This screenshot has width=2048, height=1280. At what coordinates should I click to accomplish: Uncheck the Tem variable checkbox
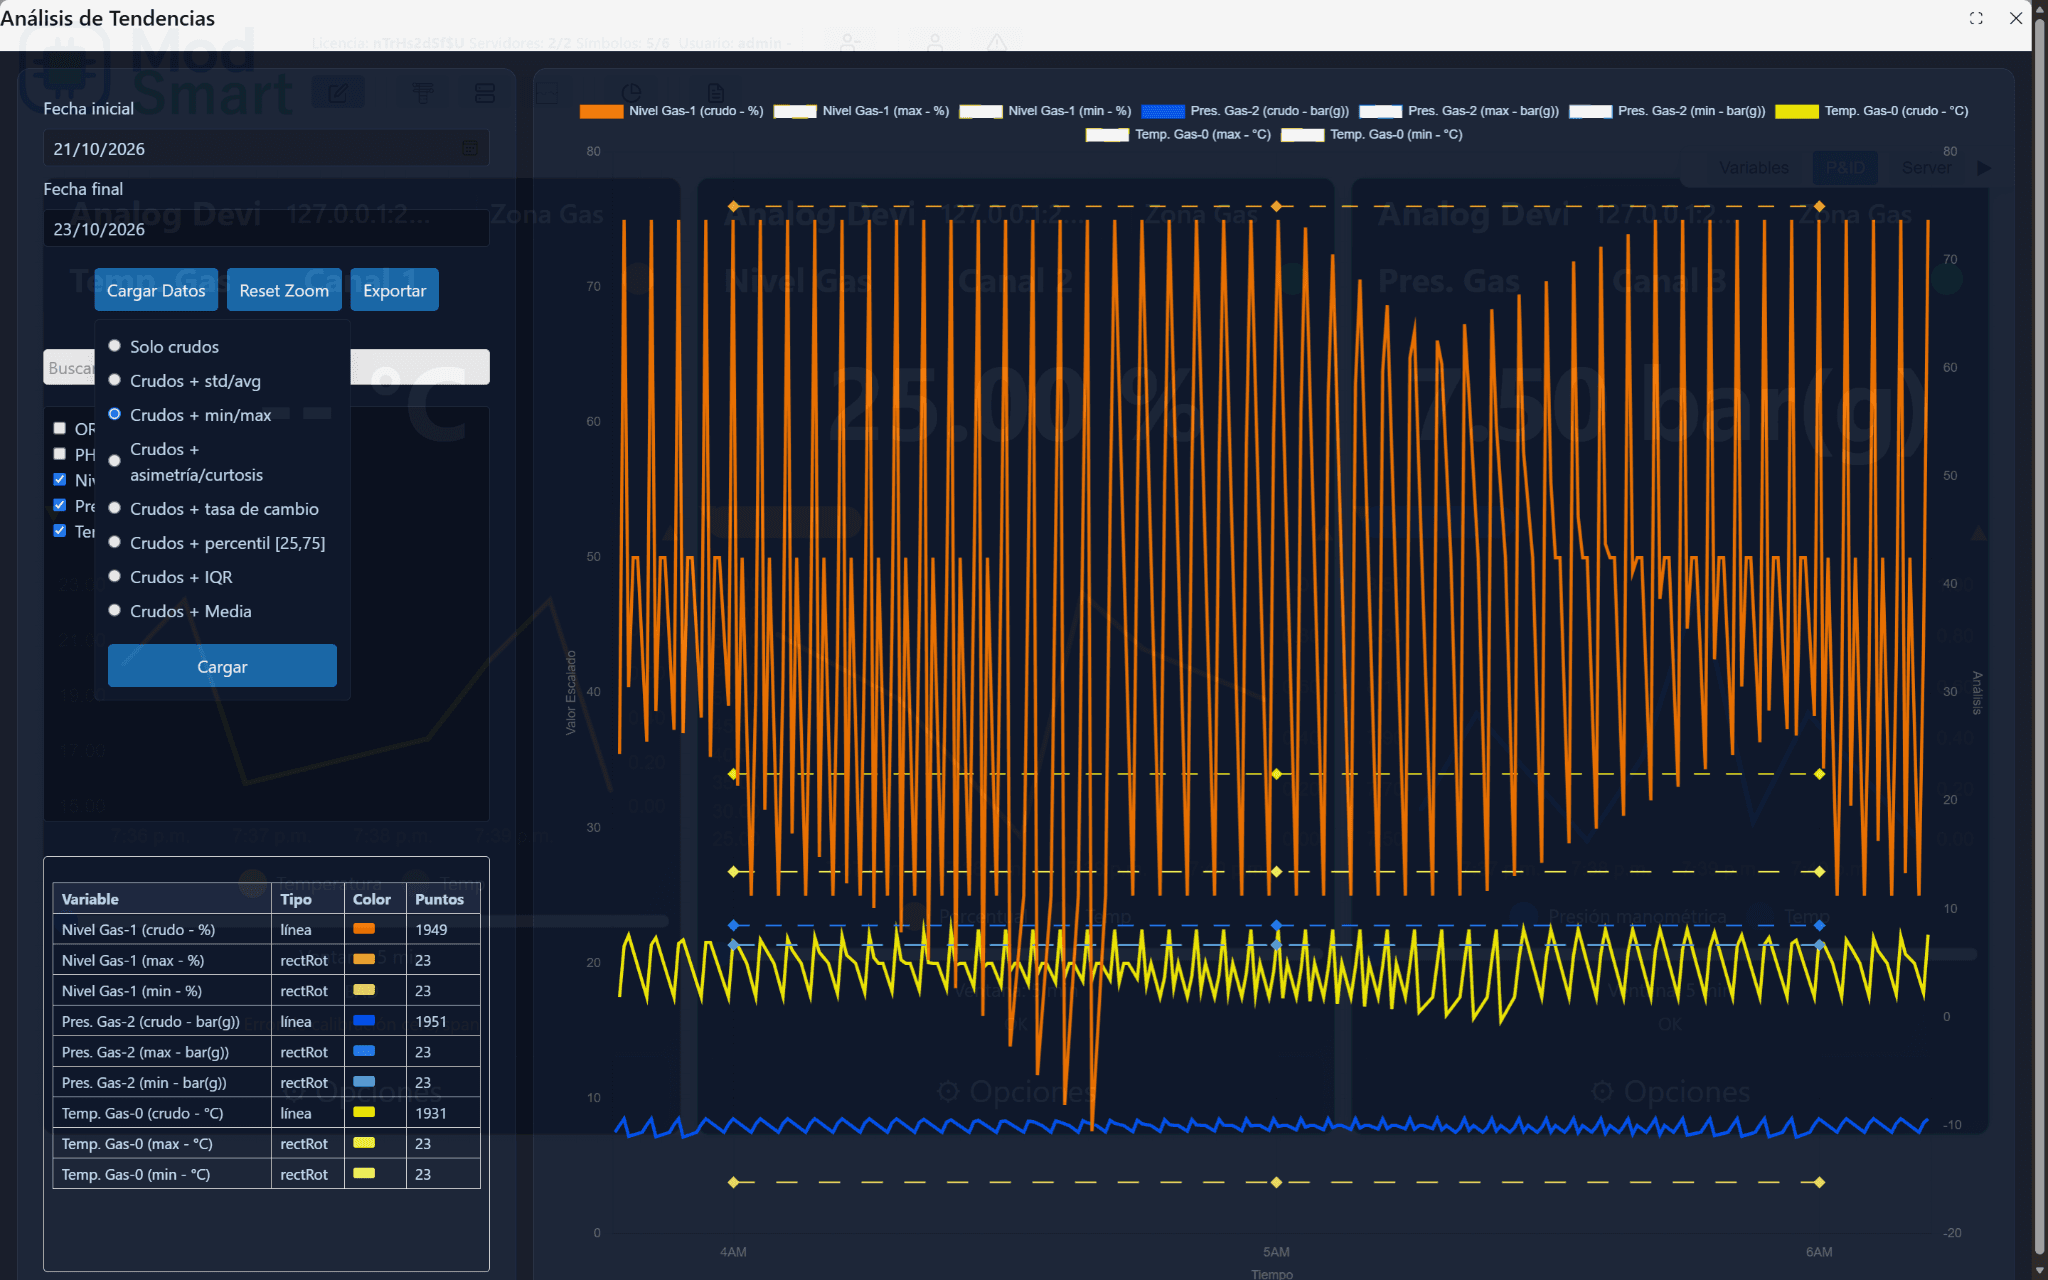point(60,531)
